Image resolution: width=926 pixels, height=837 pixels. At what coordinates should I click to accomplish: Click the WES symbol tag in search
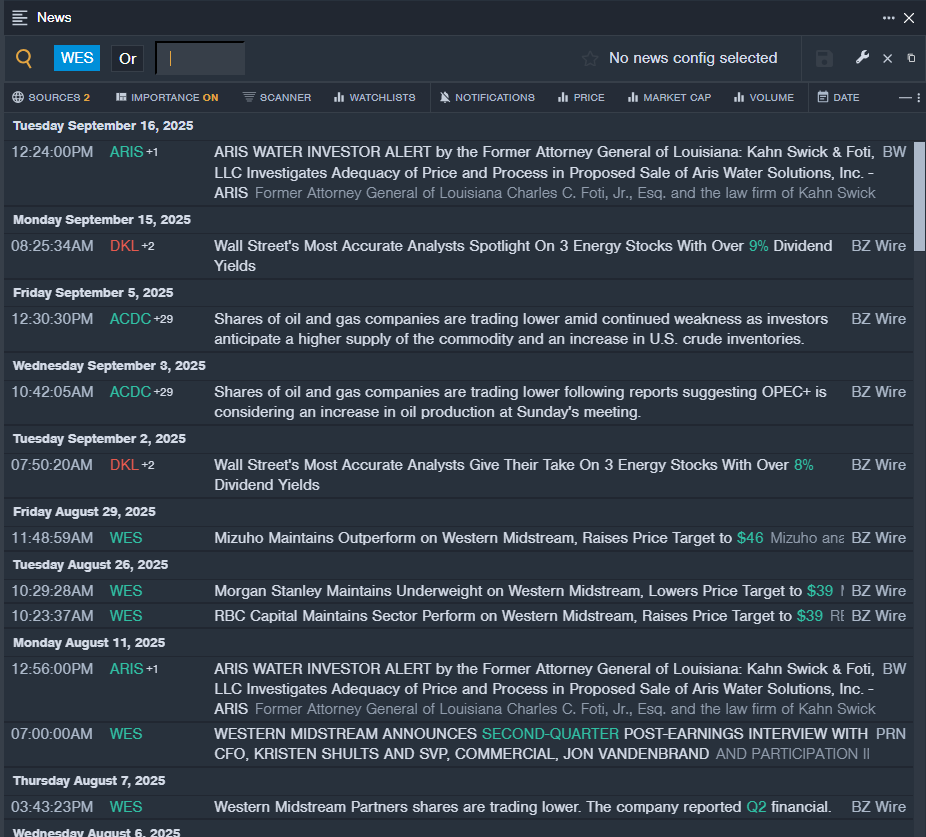pos(77,58)
